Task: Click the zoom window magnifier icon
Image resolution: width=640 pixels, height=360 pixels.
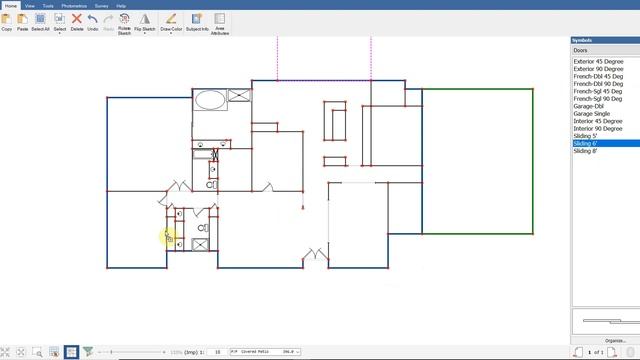Action: 37,352
